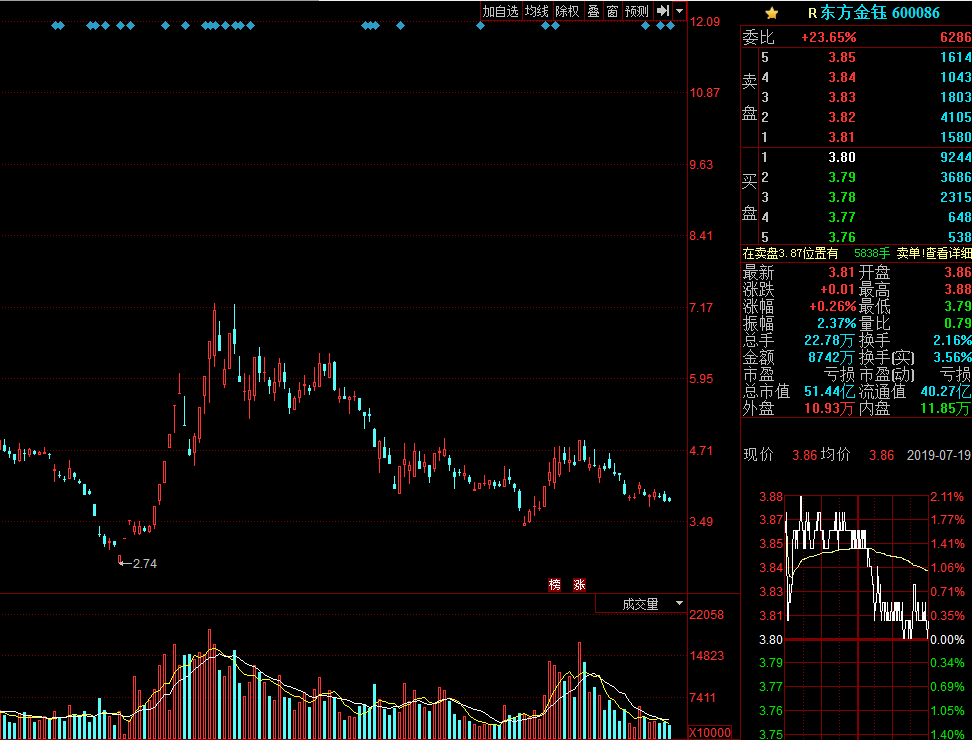Image resolution: width=972 pixels, height=740 pixels.
Task: Select buy level 1 price 3.80
Action: [842, 157]
